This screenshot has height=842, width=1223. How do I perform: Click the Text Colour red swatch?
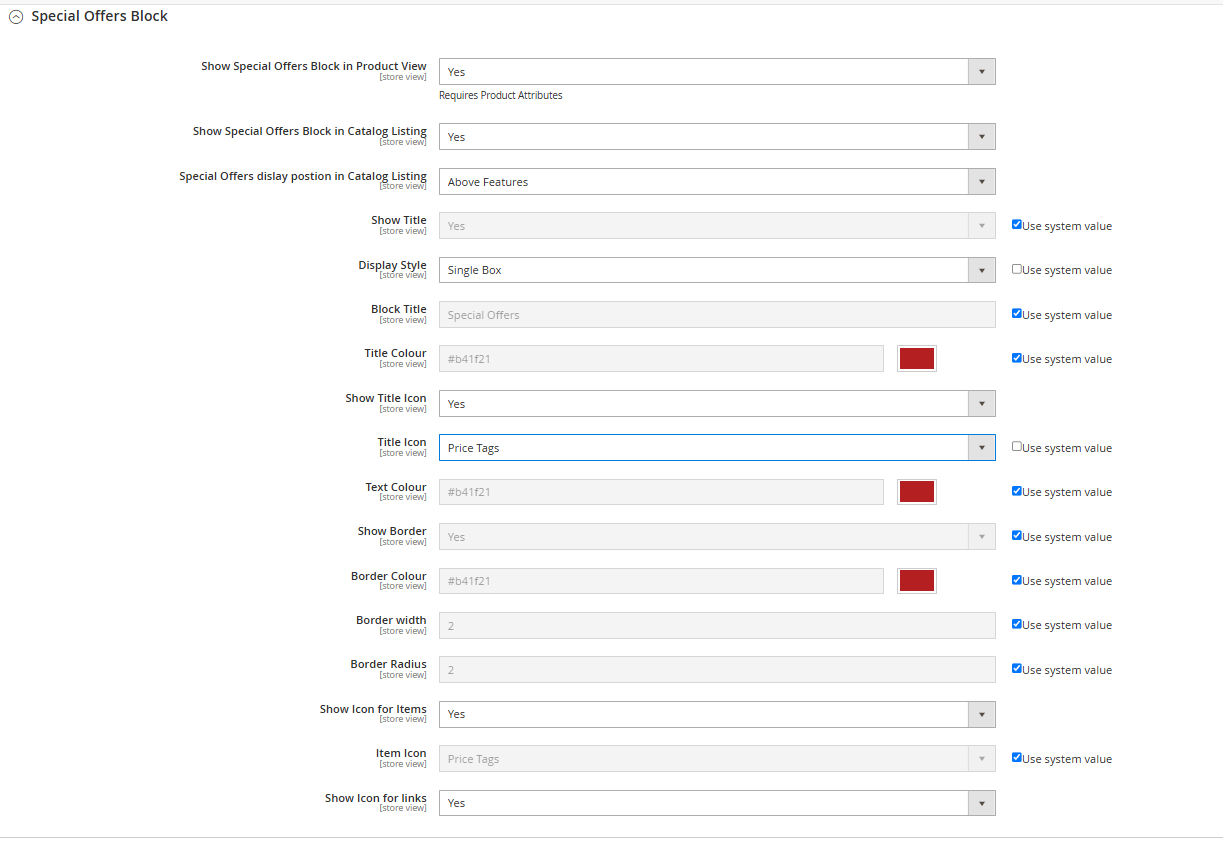[x=916, y=492]
